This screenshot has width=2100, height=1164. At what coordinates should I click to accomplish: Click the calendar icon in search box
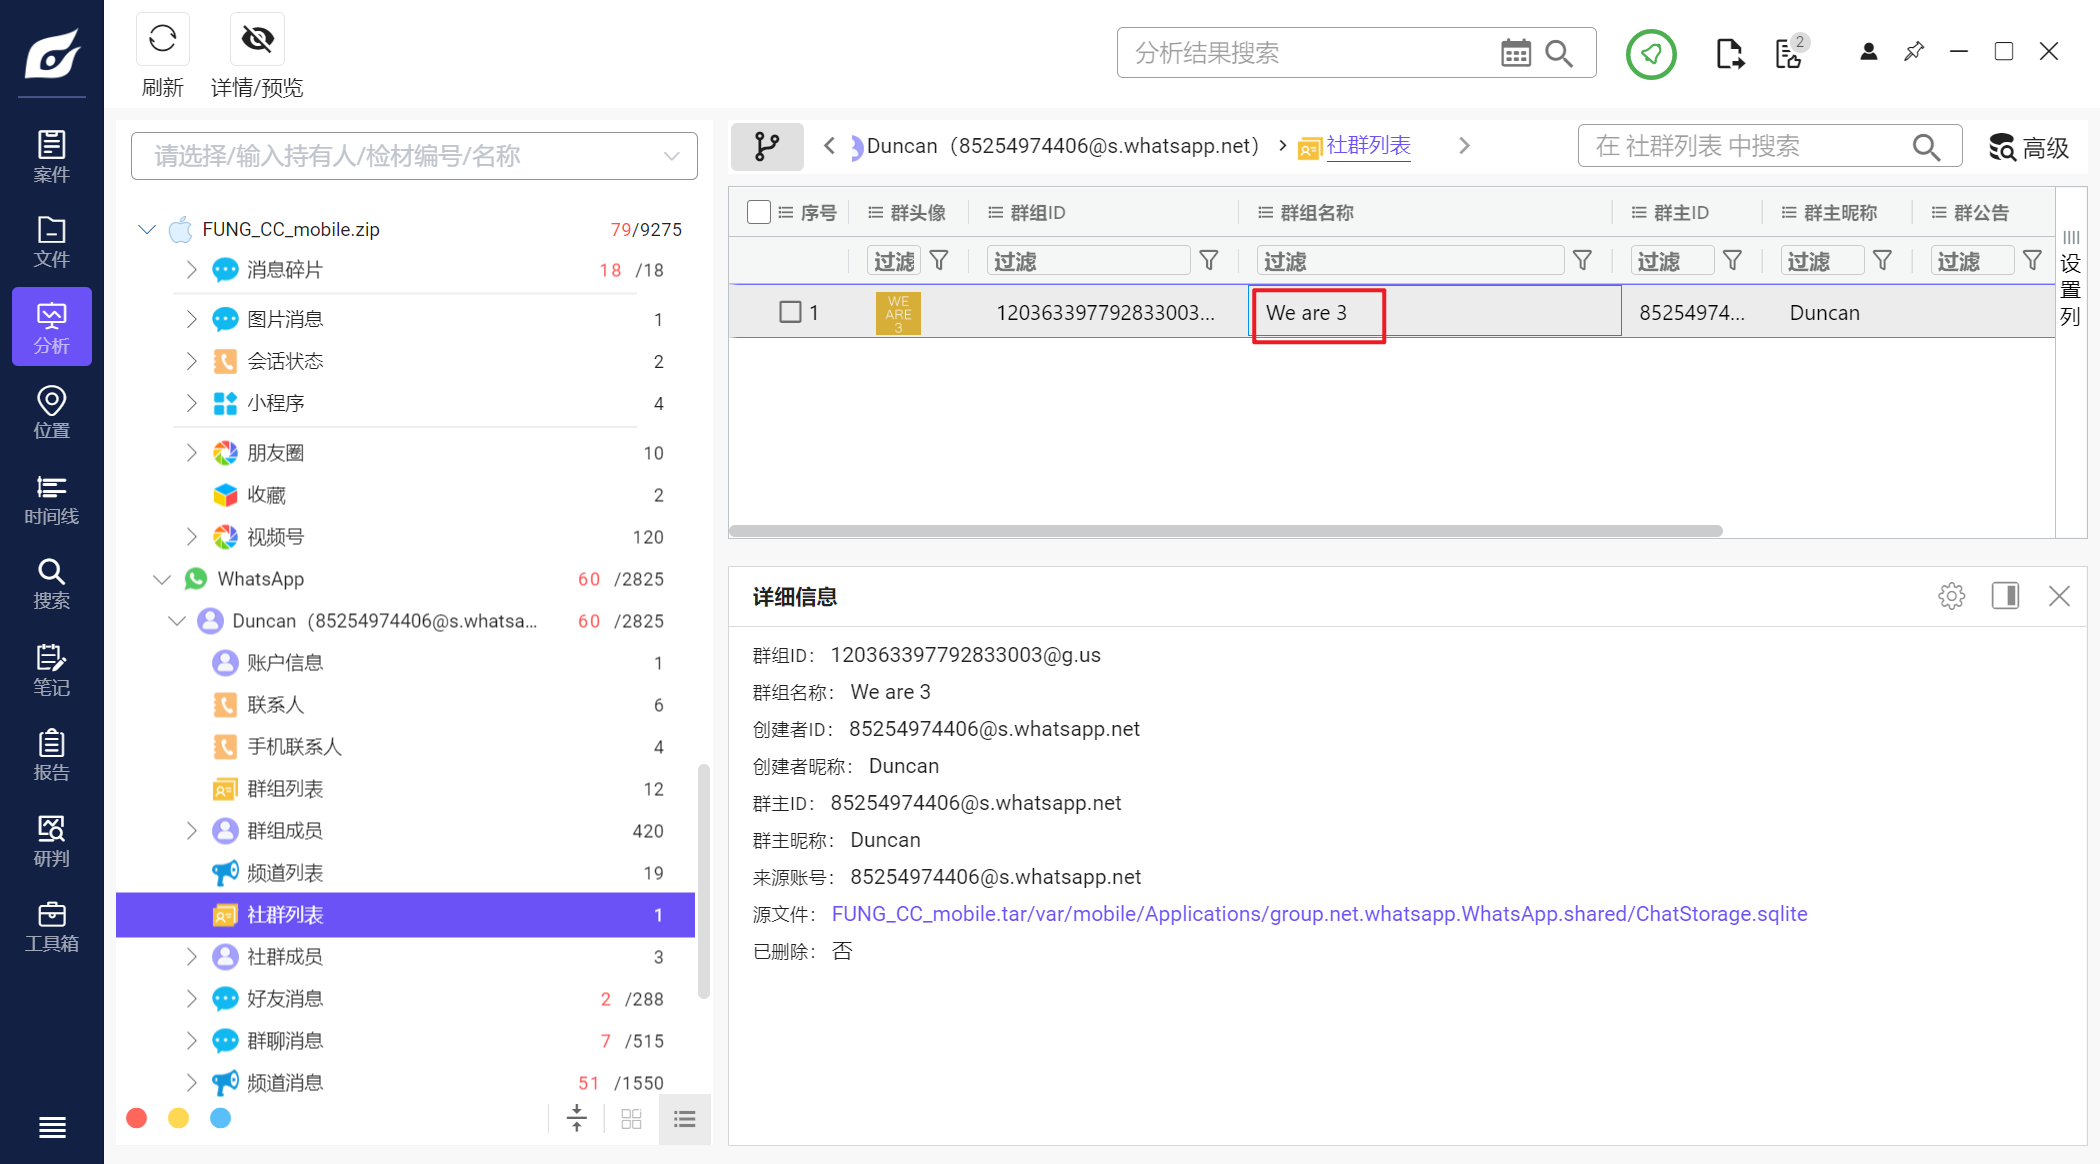[1515, 53]
